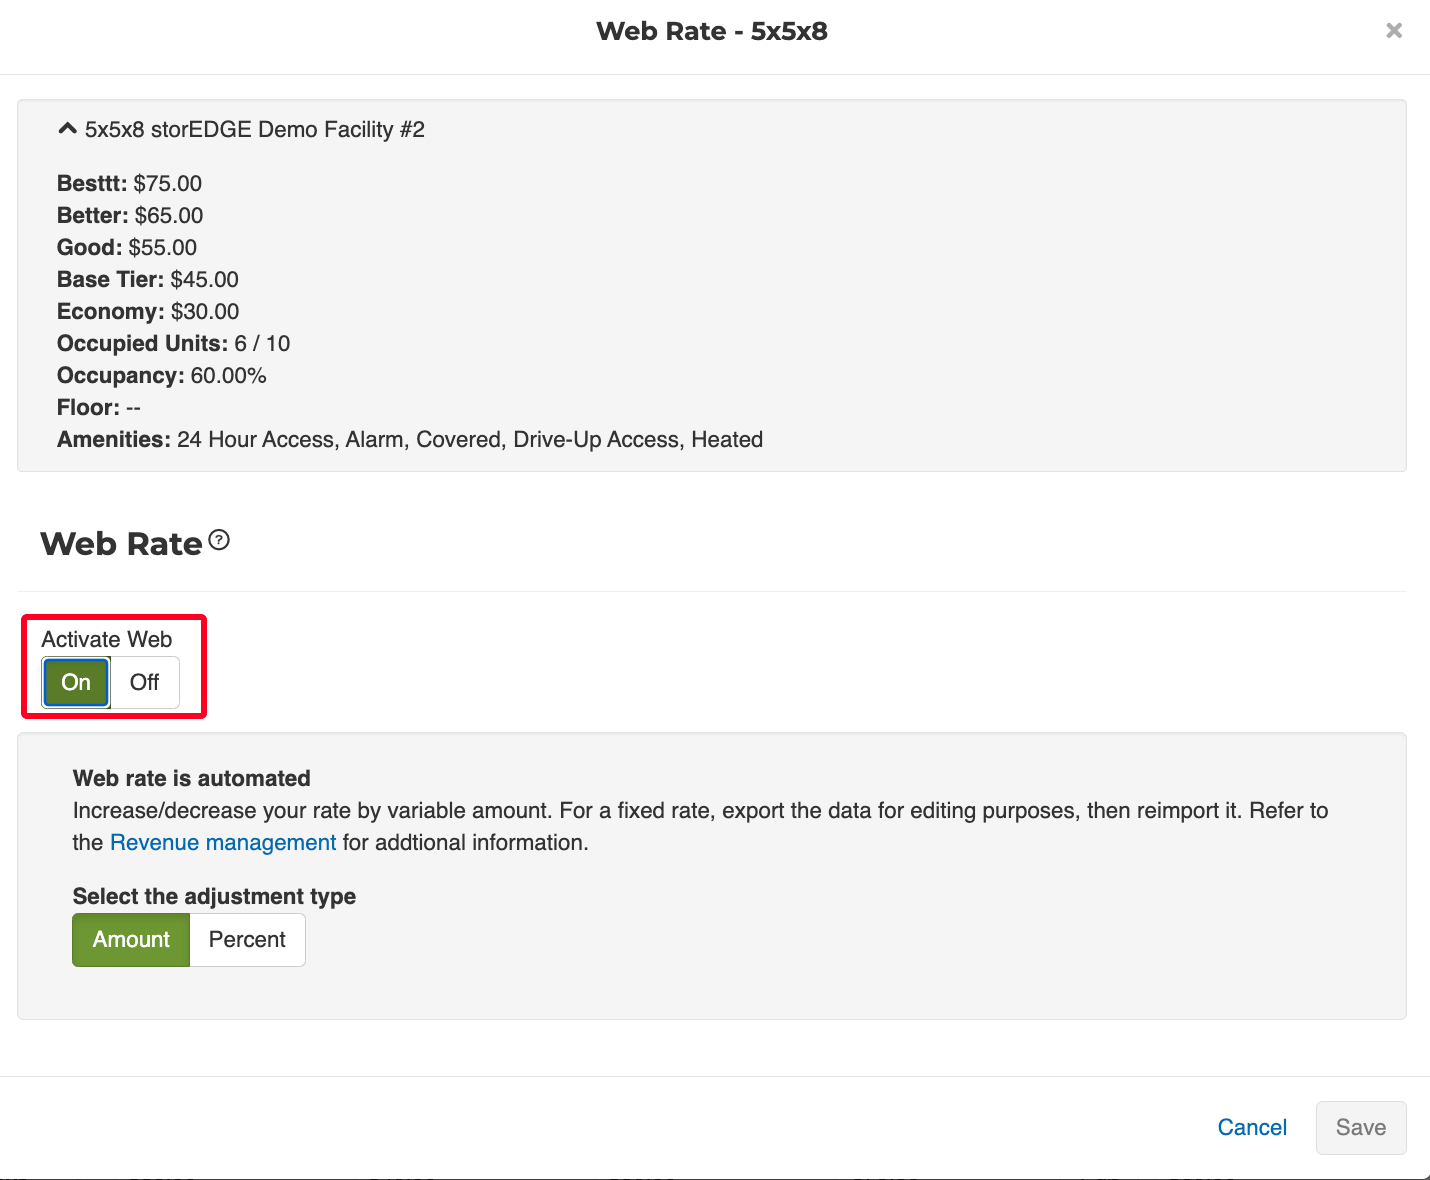1430x1180 pixels.
Task: Click the 5x5x8 storEDGE Demo Facility header
Action: coord(254,130)
